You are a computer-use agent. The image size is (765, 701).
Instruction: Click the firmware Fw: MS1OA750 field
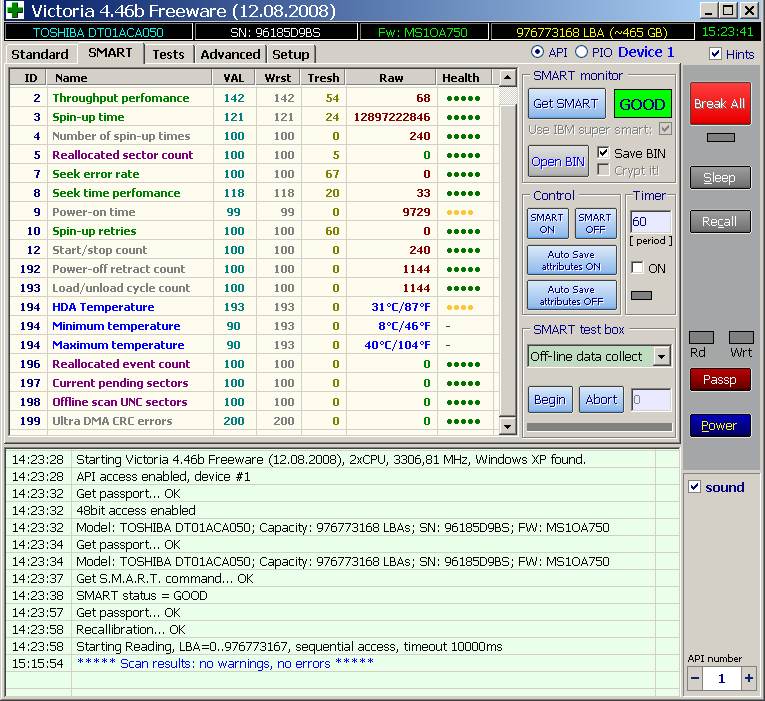coord(423,32)
